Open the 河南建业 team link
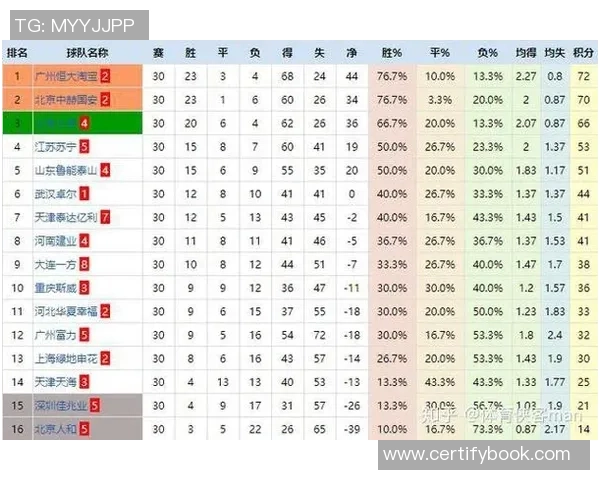The height and width of the screenshot is (480, 600). coord(55,241)
